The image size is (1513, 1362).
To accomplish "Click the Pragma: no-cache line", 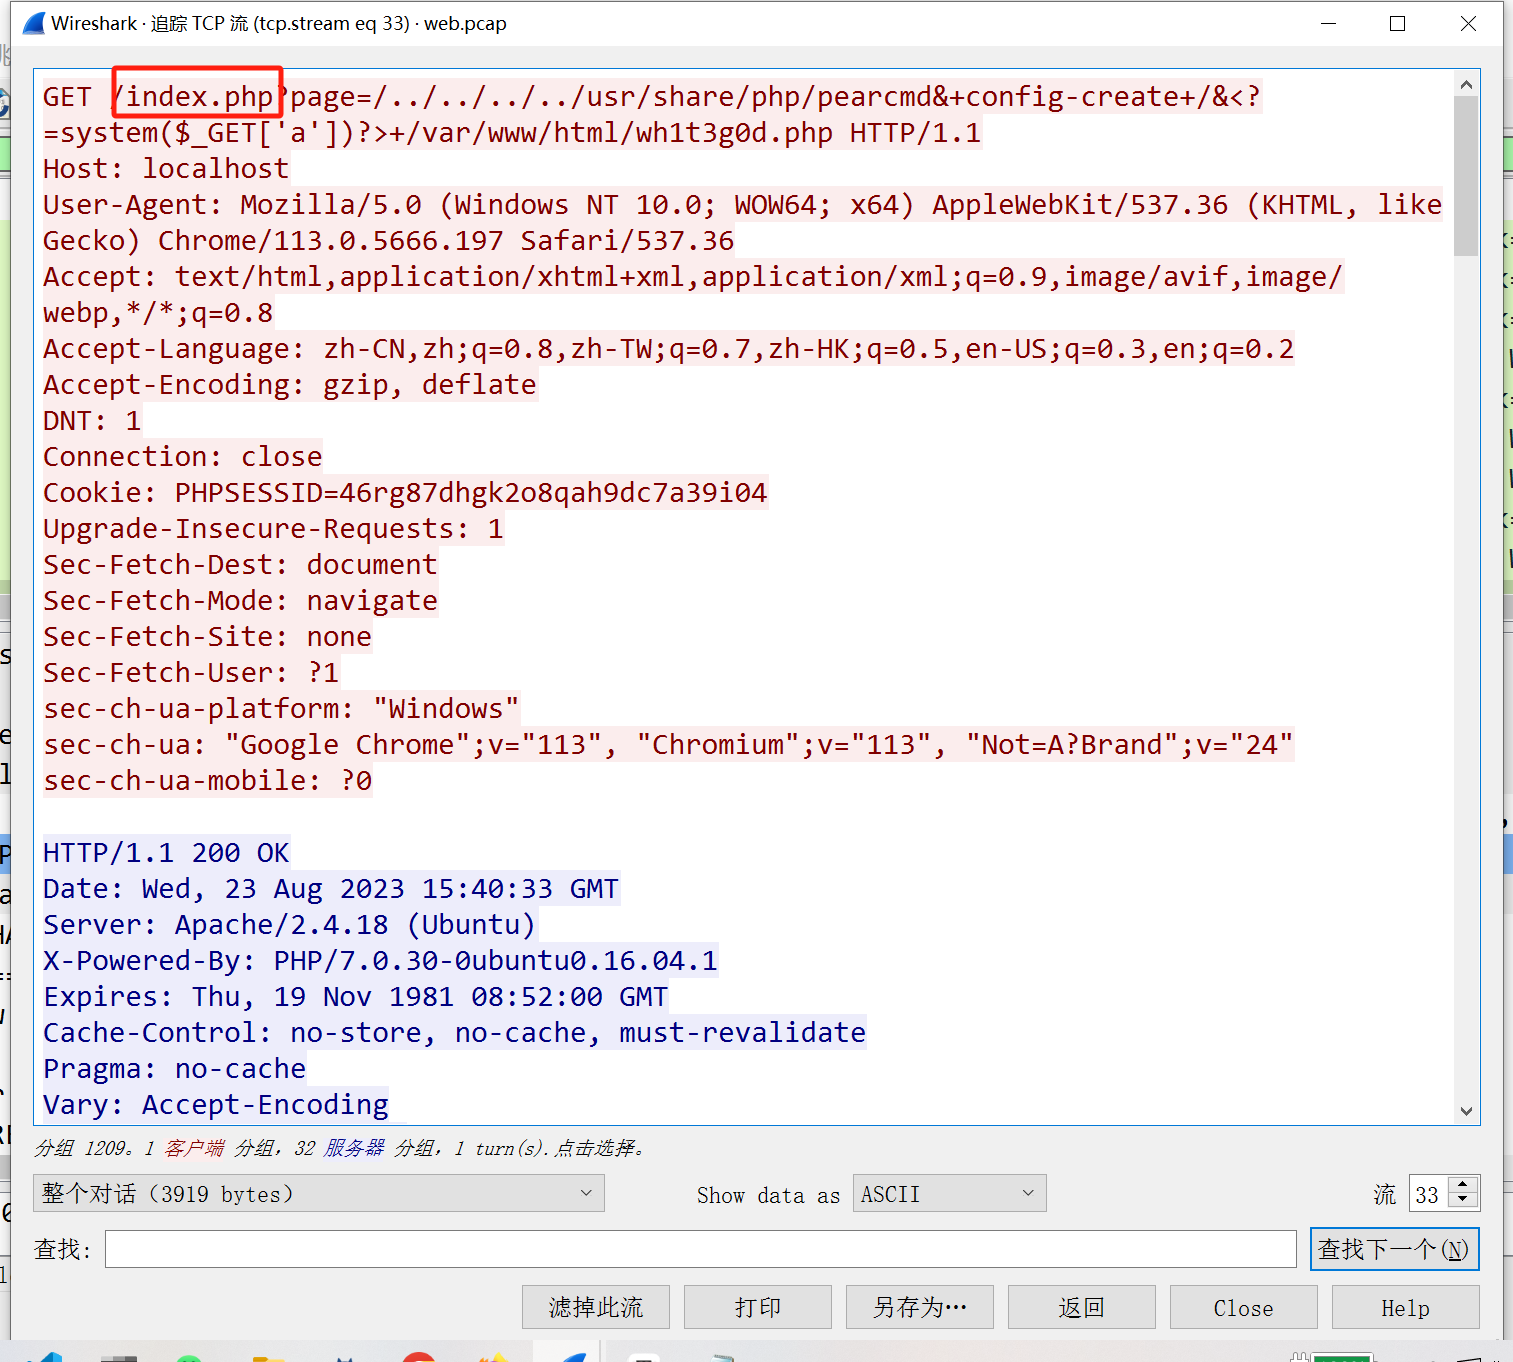I will 174,1068.
